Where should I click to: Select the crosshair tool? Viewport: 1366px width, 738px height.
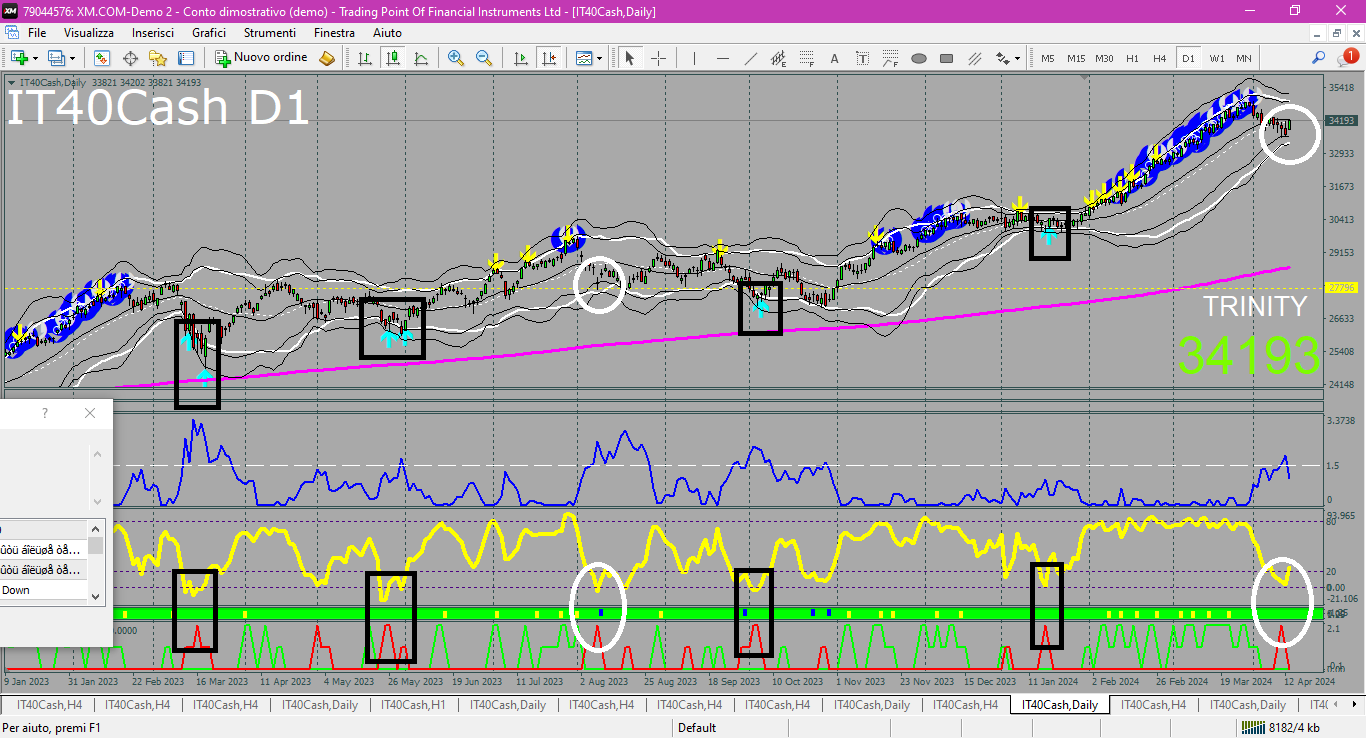click(658, 58)
